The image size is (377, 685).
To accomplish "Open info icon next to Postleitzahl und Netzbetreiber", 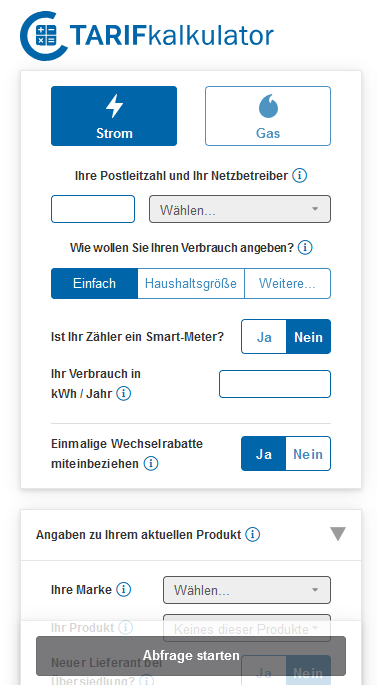I will (x=299, y=176).
